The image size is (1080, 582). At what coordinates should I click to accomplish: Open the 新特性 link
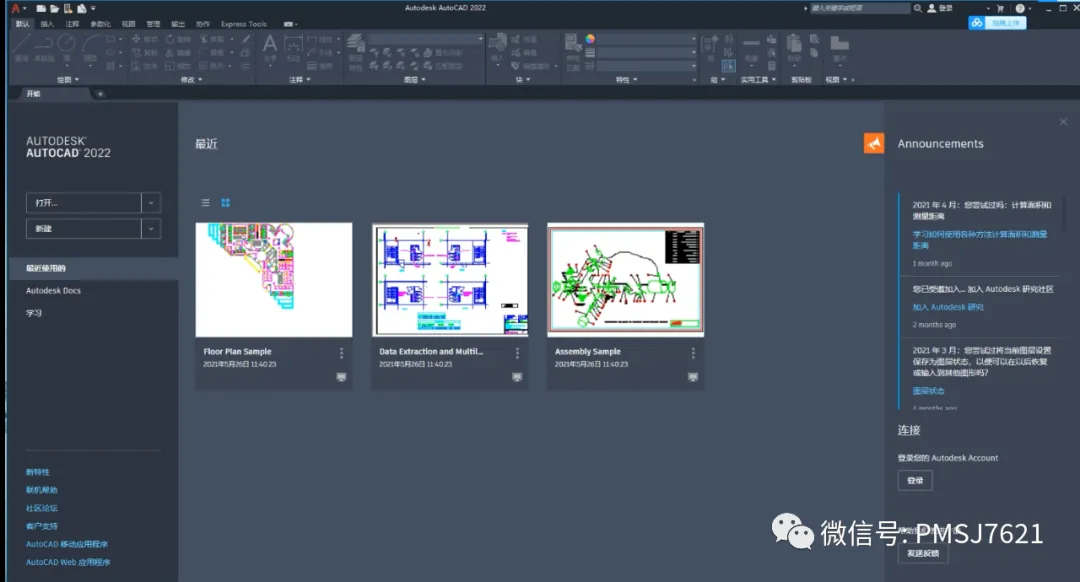click(x=37, y=472)
